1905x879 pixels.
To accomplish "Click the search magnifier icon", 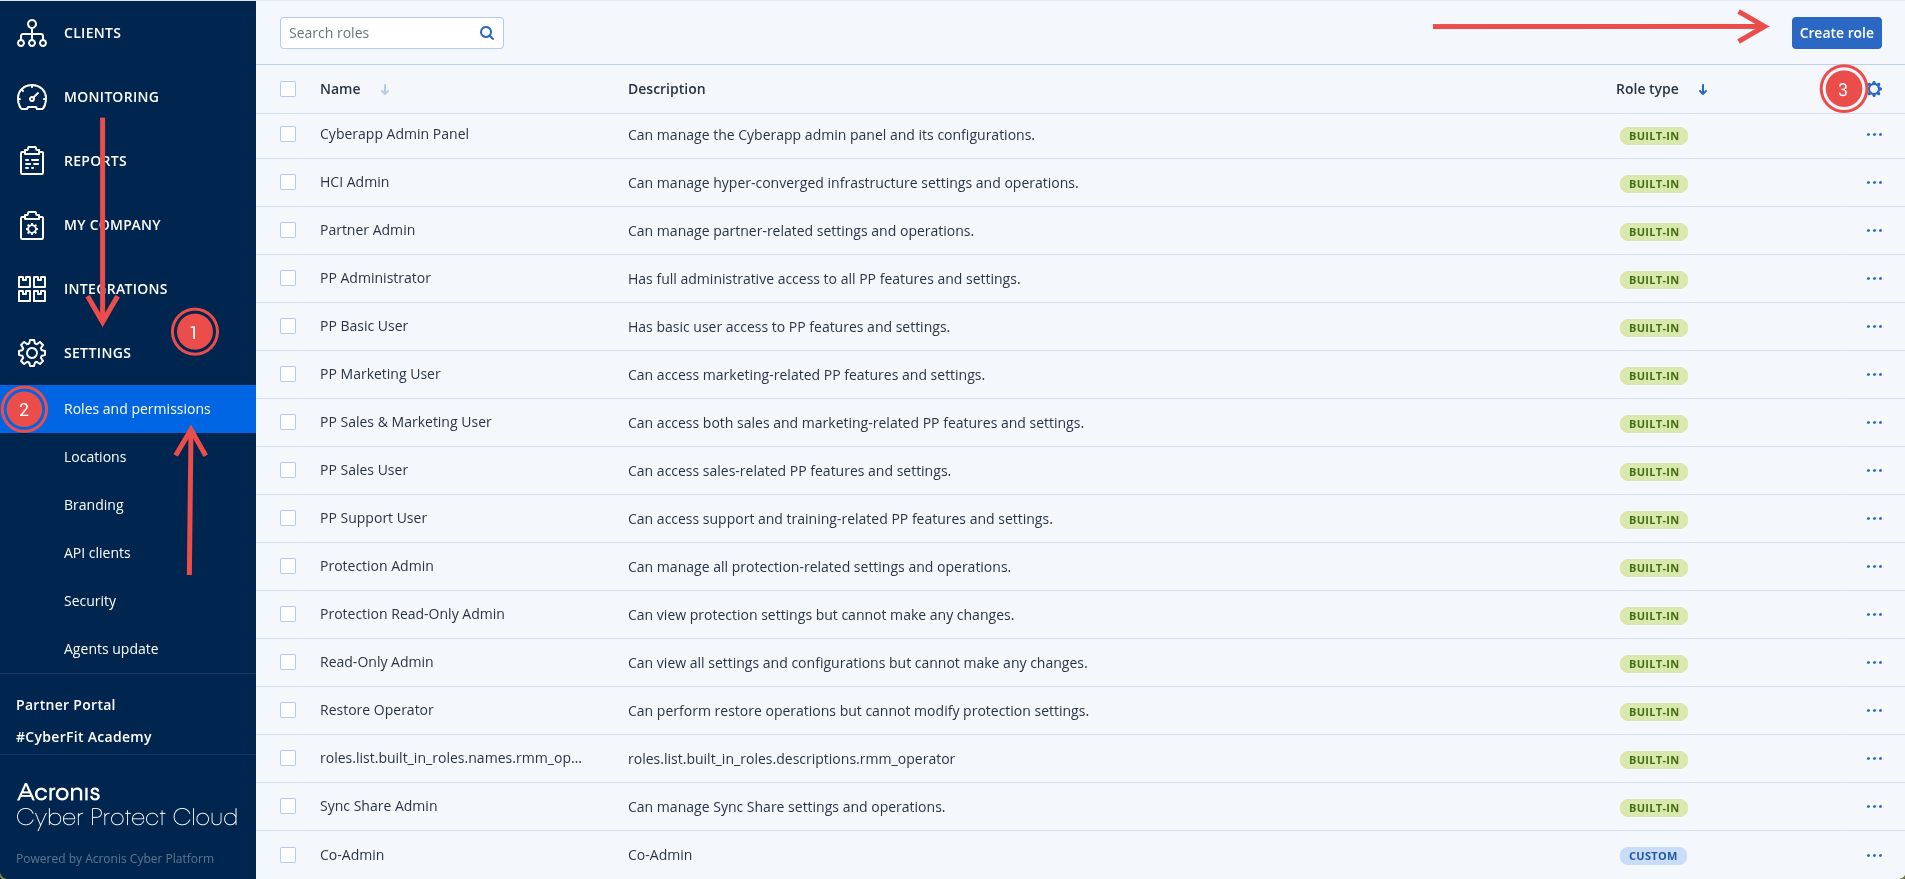I will 487,32.
